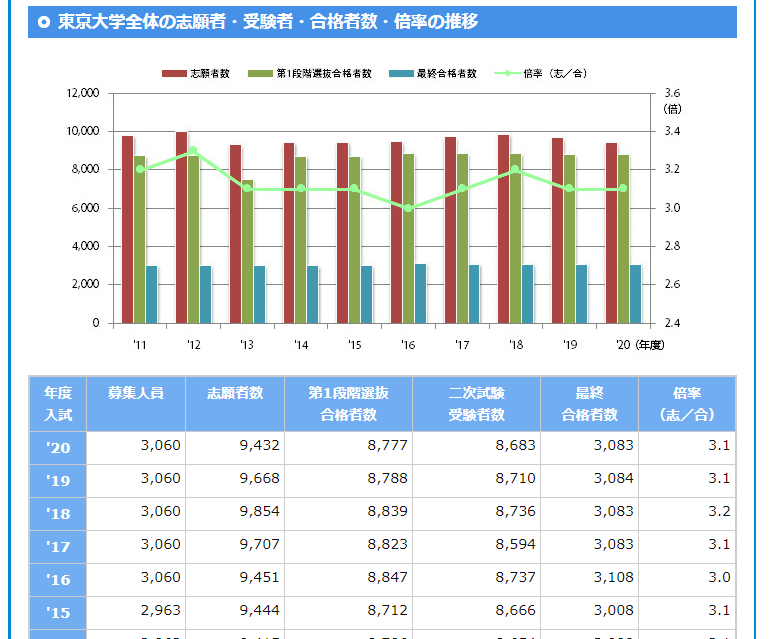The height and width of the screenshot is (639, 769).
Task: Click second-exam count 8,710 cell
Action: 477,481
